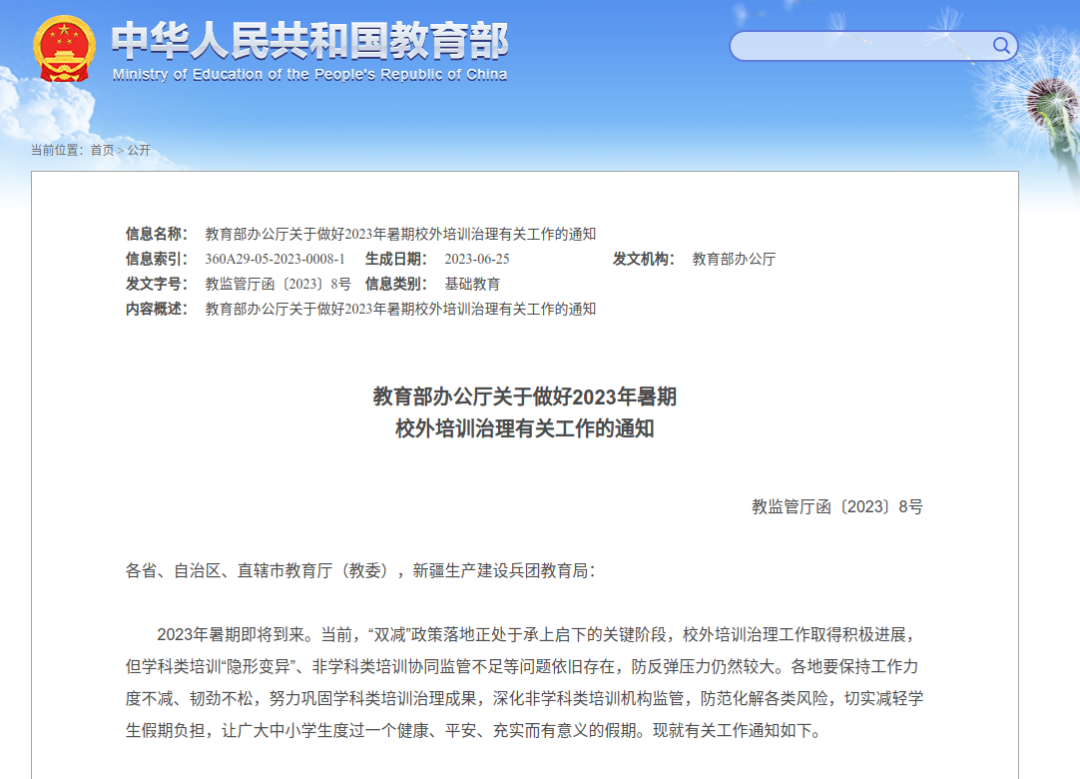Click 教育部办公厅 next to 发文机构
The width and height of the screenshot is (1080, 779).
pos(734,259)
